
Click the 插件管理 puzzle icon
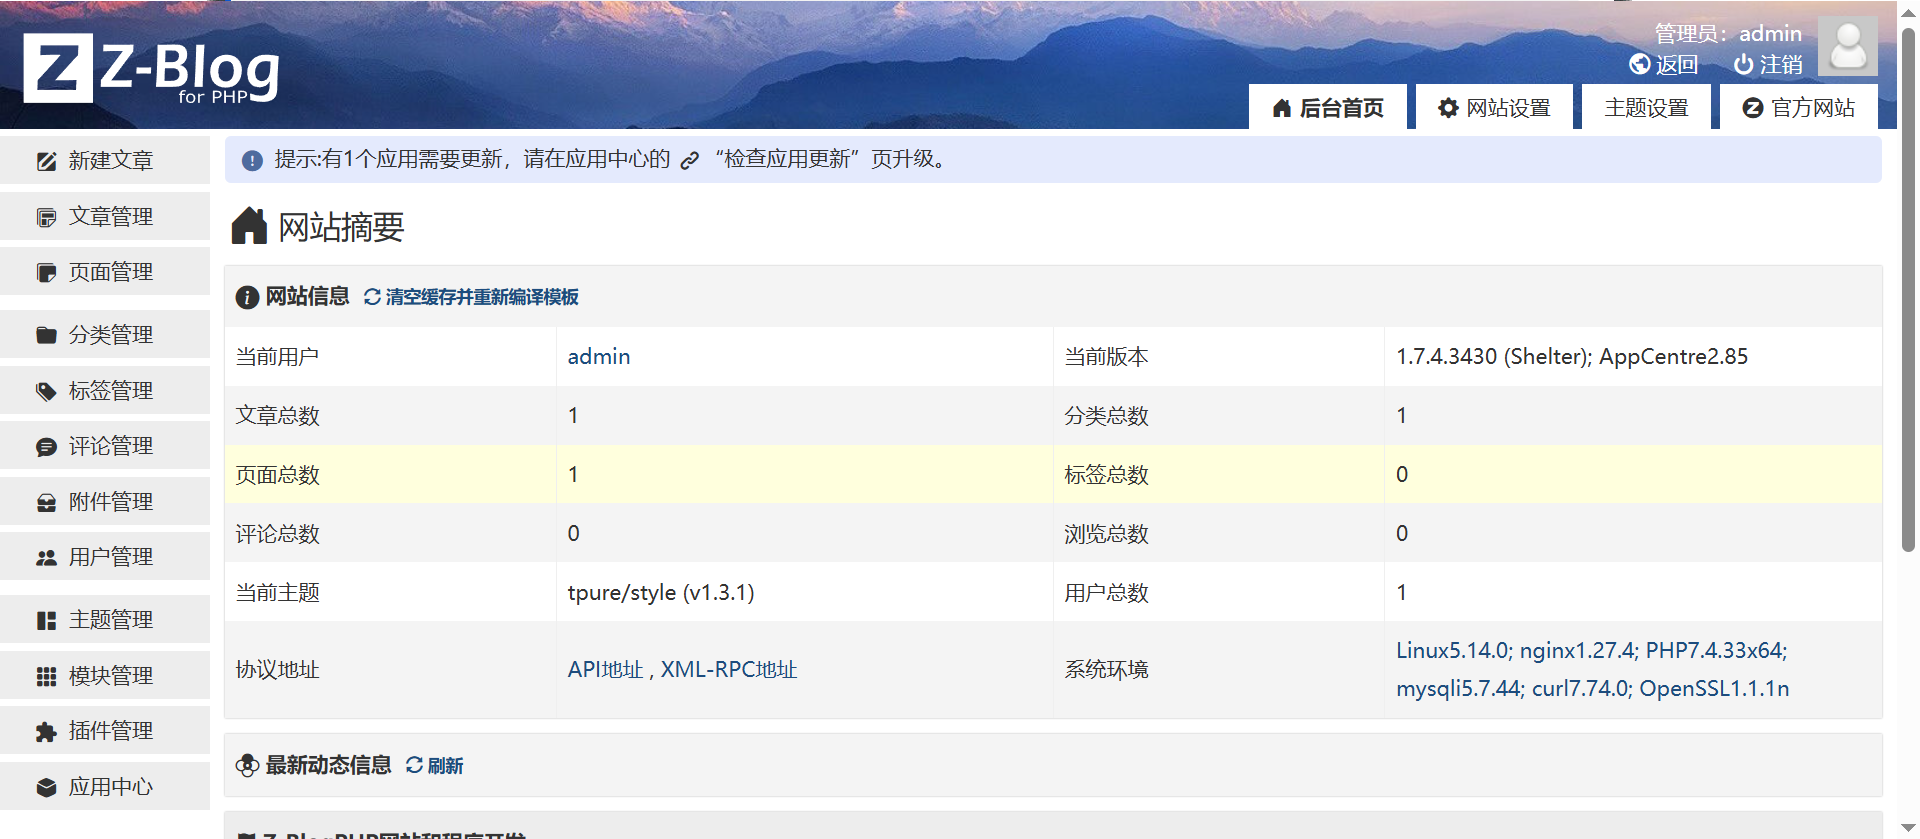[46, 731]
